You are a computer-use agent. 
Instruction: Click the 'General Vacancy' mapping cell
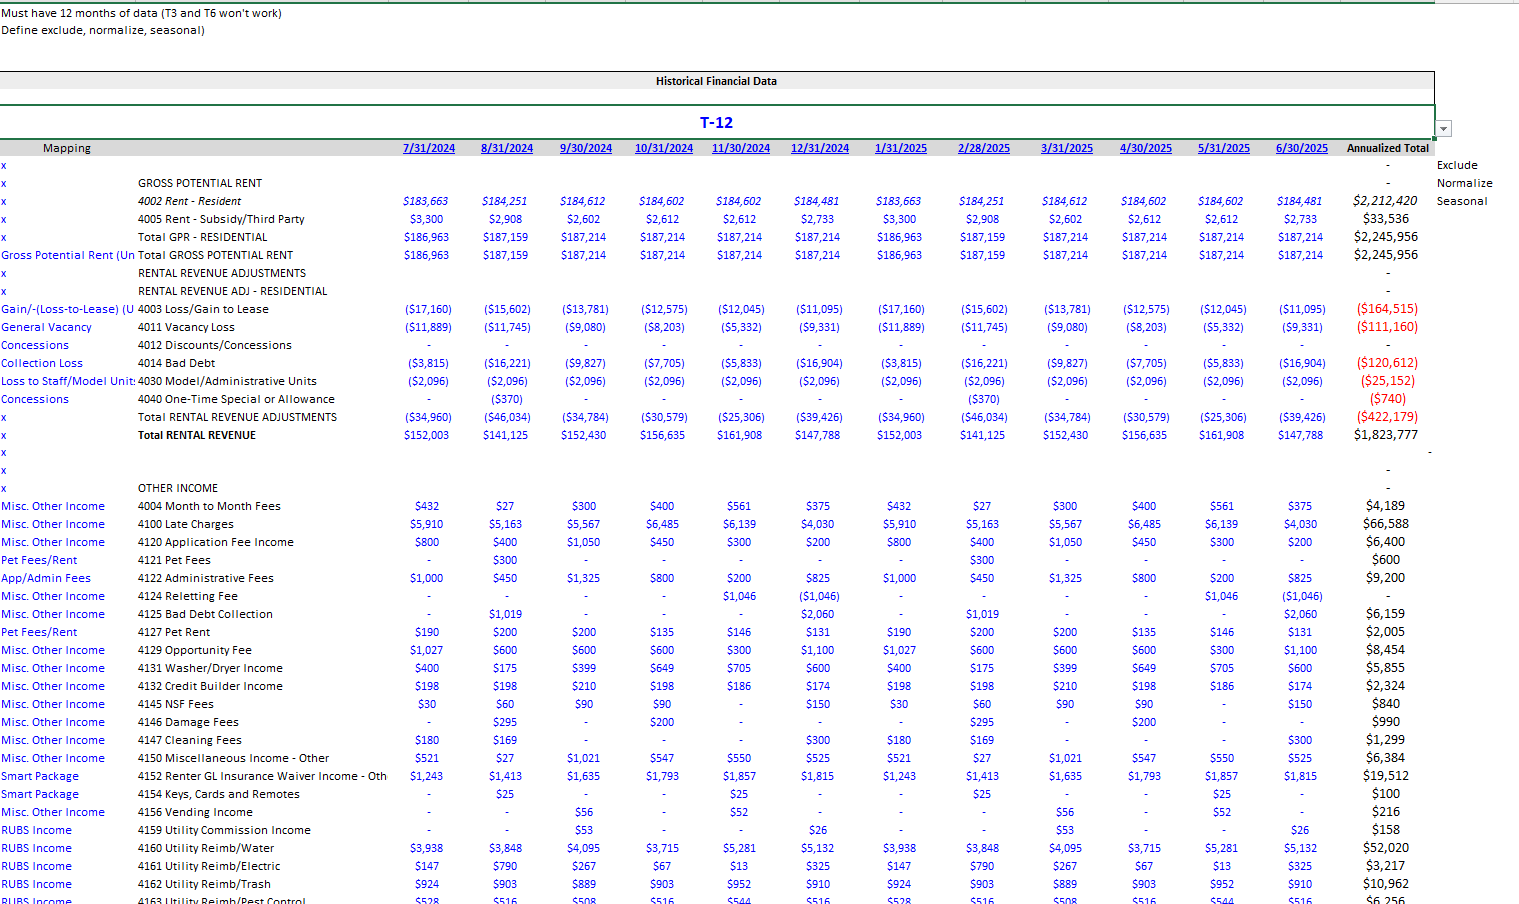pos(46,327)
